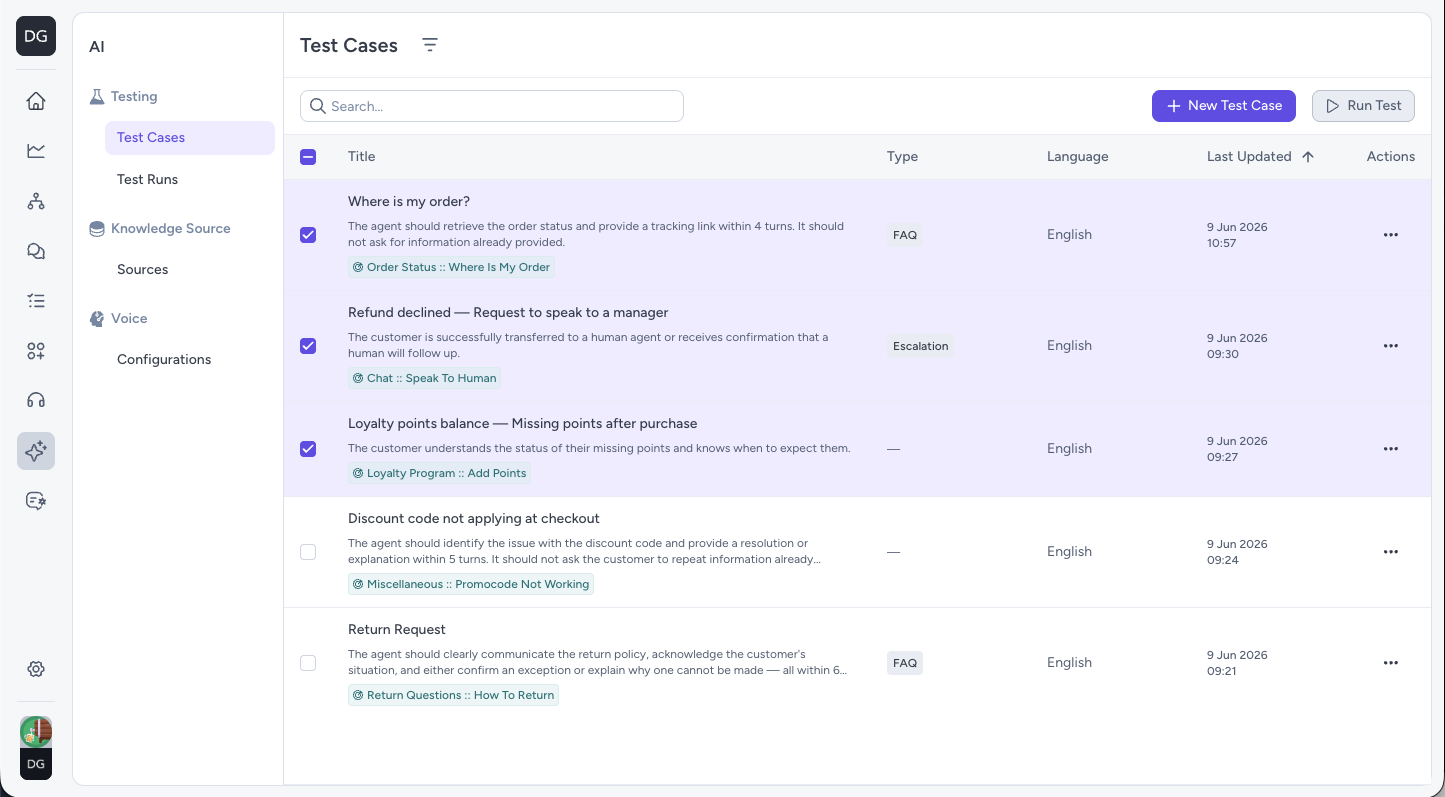This screenshot has width=1445, height=797.
Task: Open the Return Questions :: How To Return tag
Action: click(453, 695)
